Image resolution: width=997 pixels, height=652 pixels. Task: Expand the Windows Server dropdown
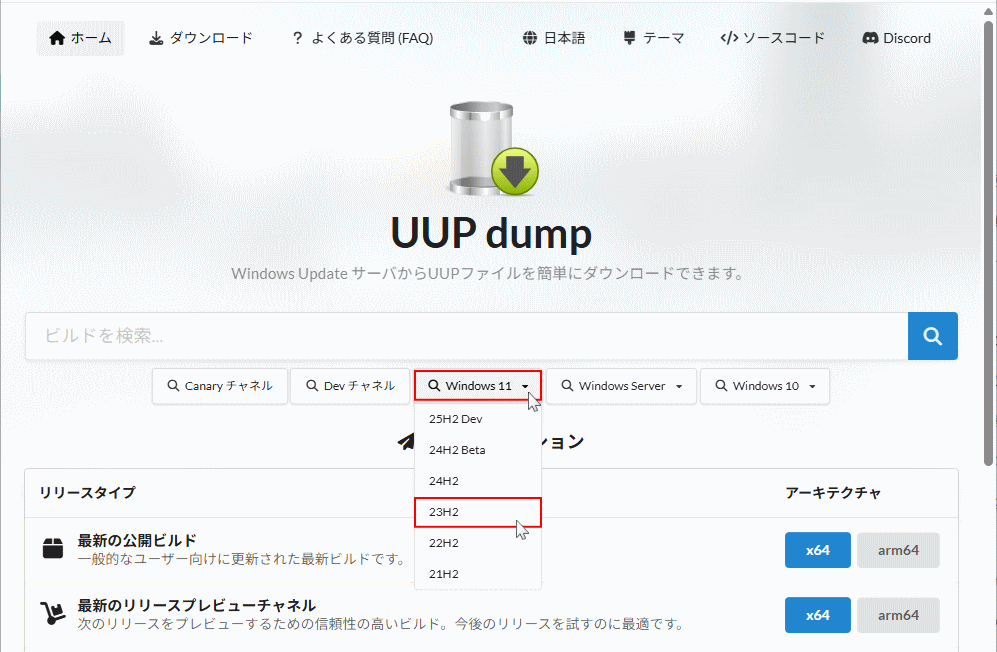coord(621,386)
